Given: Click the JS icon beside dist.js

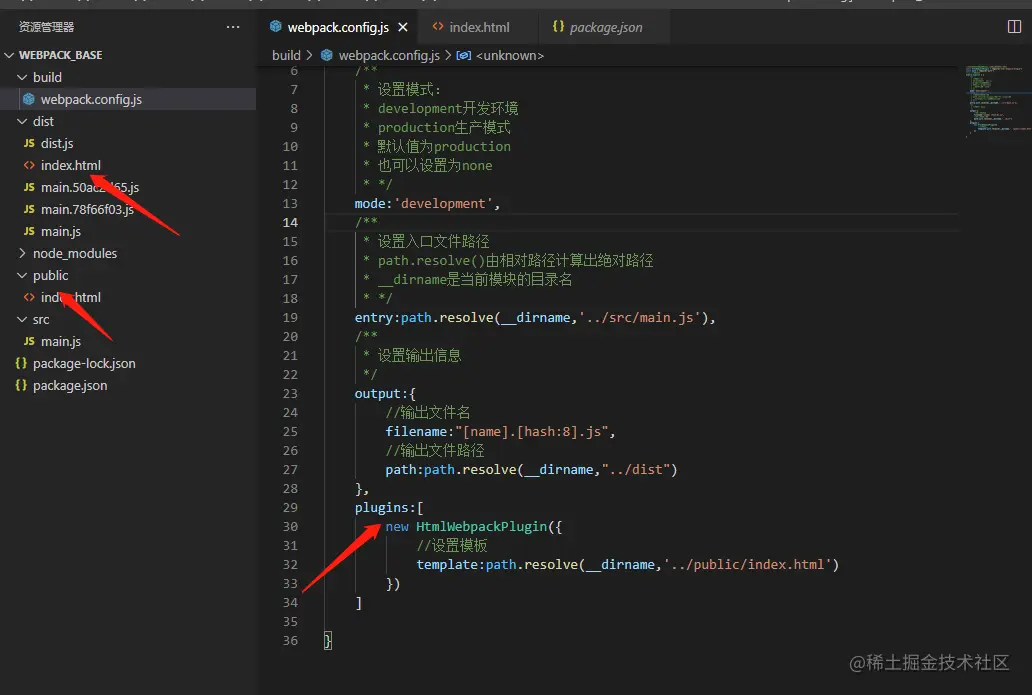Looking at the screenshot, I should coord(29,143).
